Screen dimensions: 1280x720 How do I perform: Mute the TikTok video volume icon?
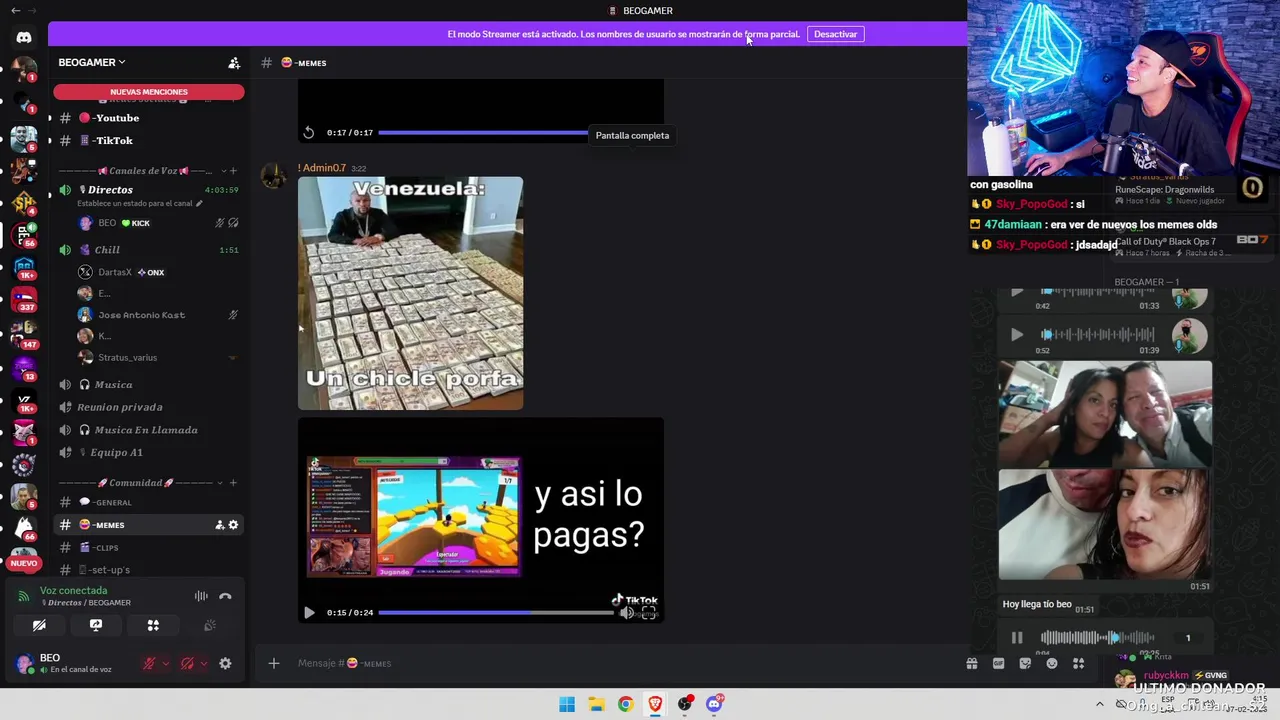tap(627, 613)
